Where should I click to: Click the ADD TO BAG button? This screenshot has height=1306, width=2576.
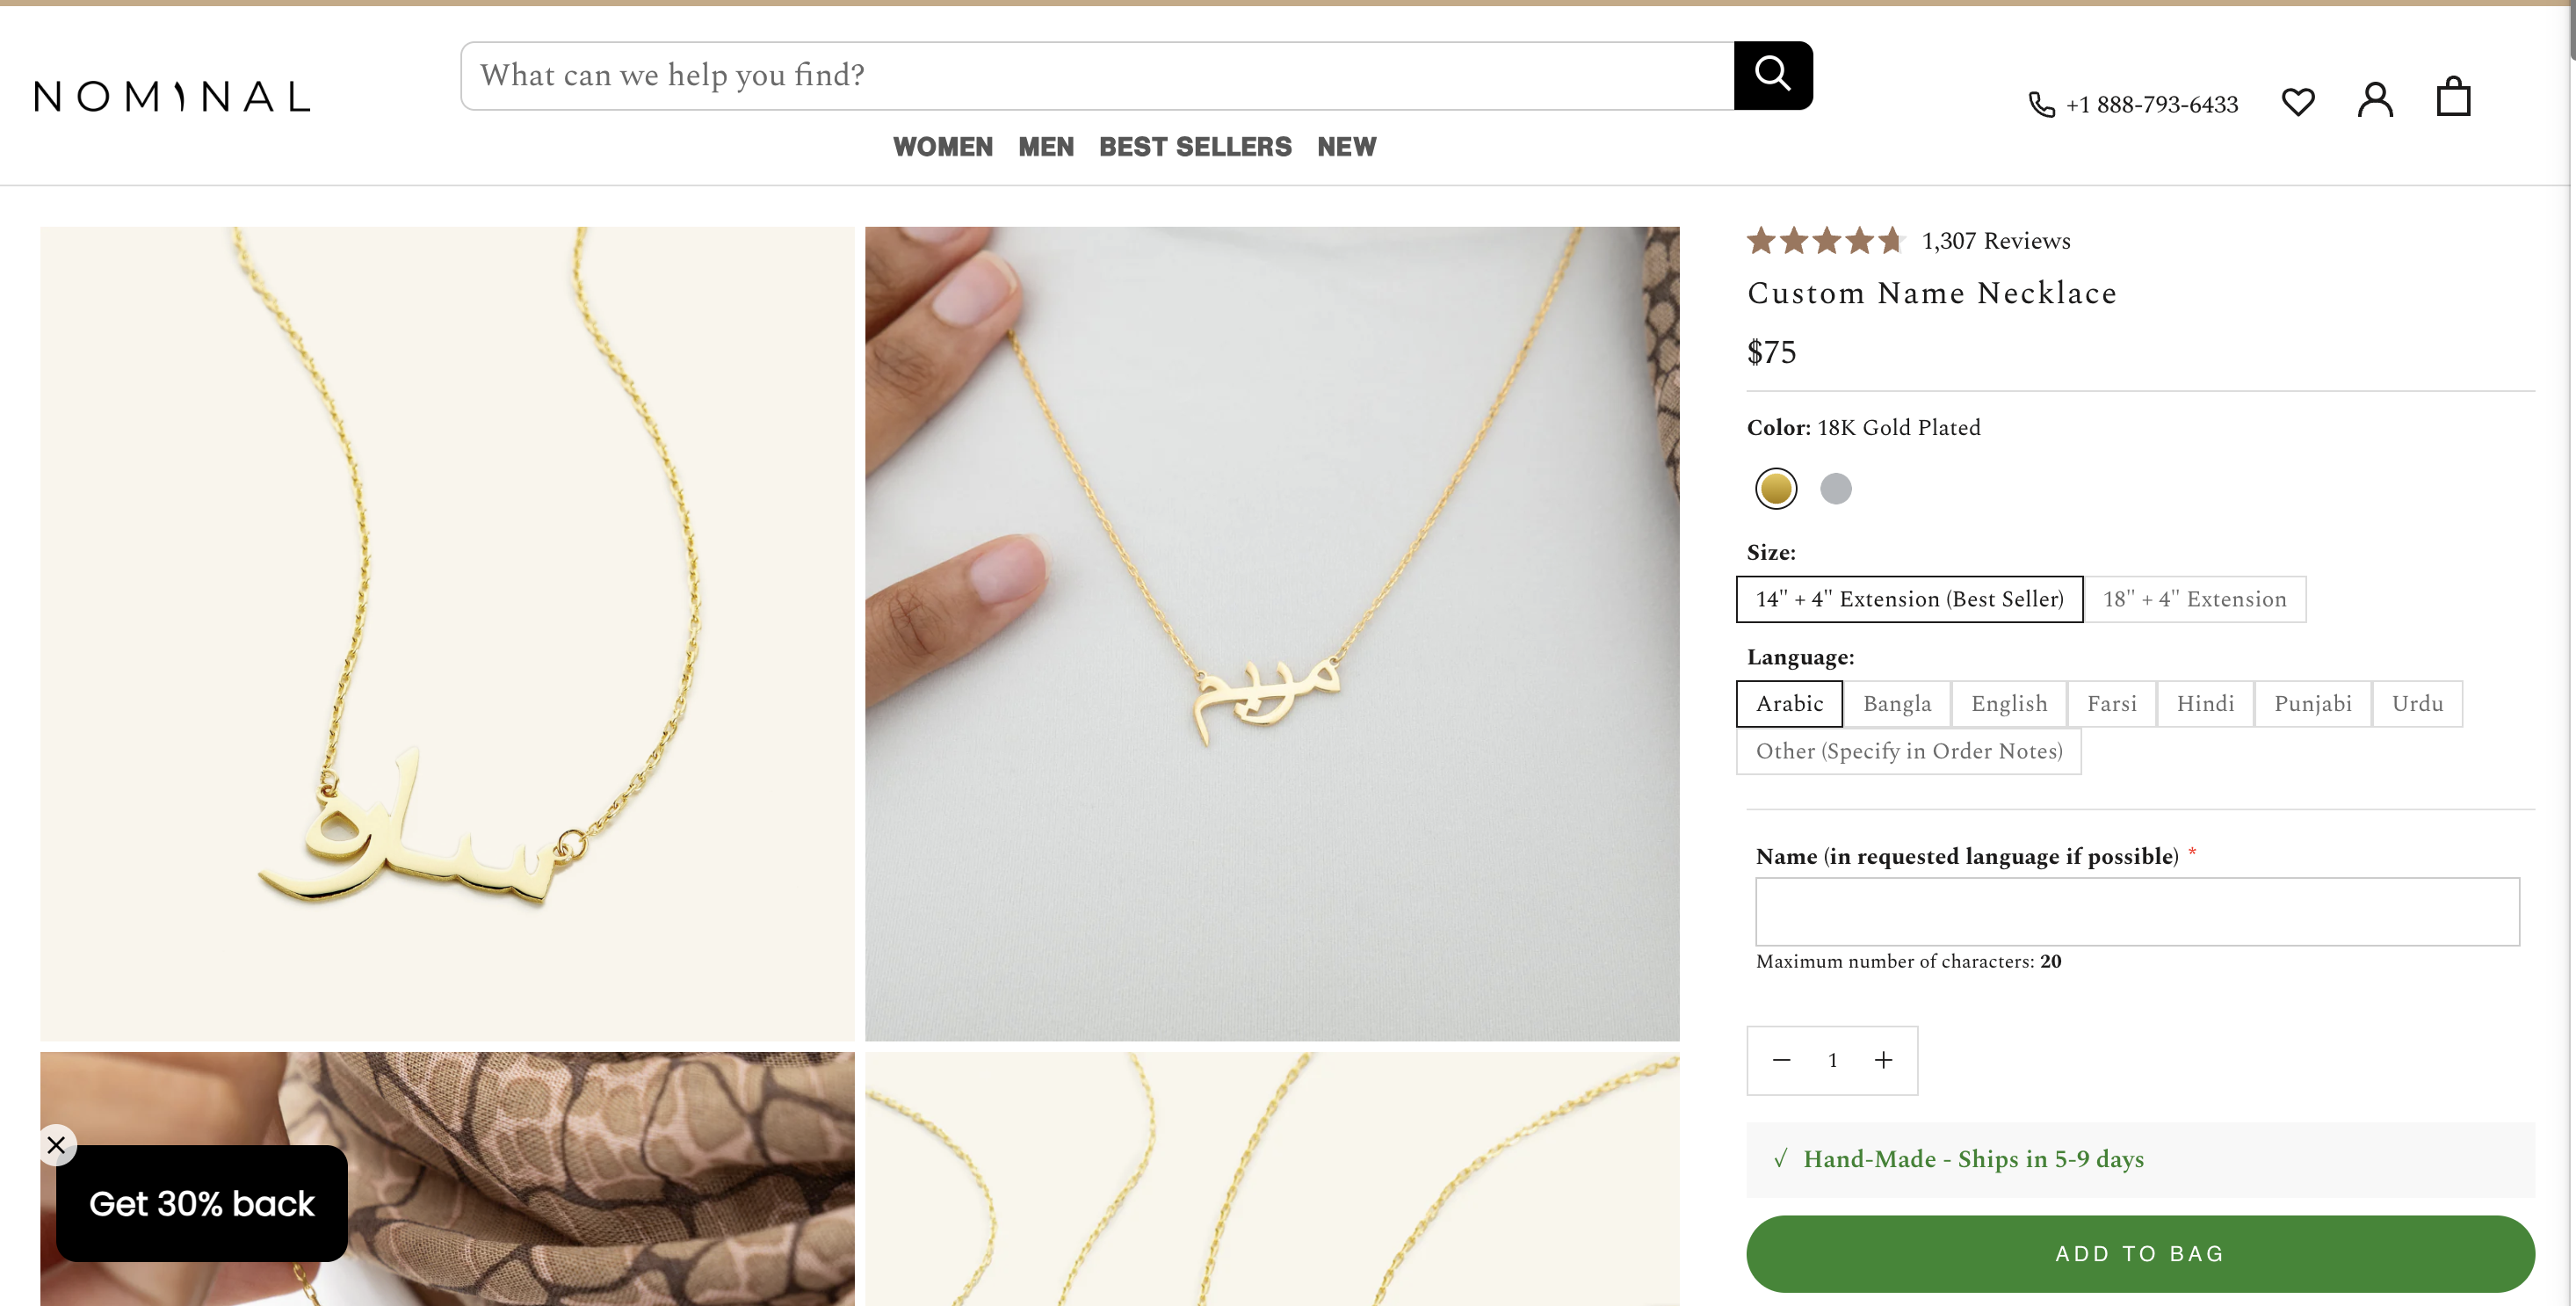(2140, 1254)
